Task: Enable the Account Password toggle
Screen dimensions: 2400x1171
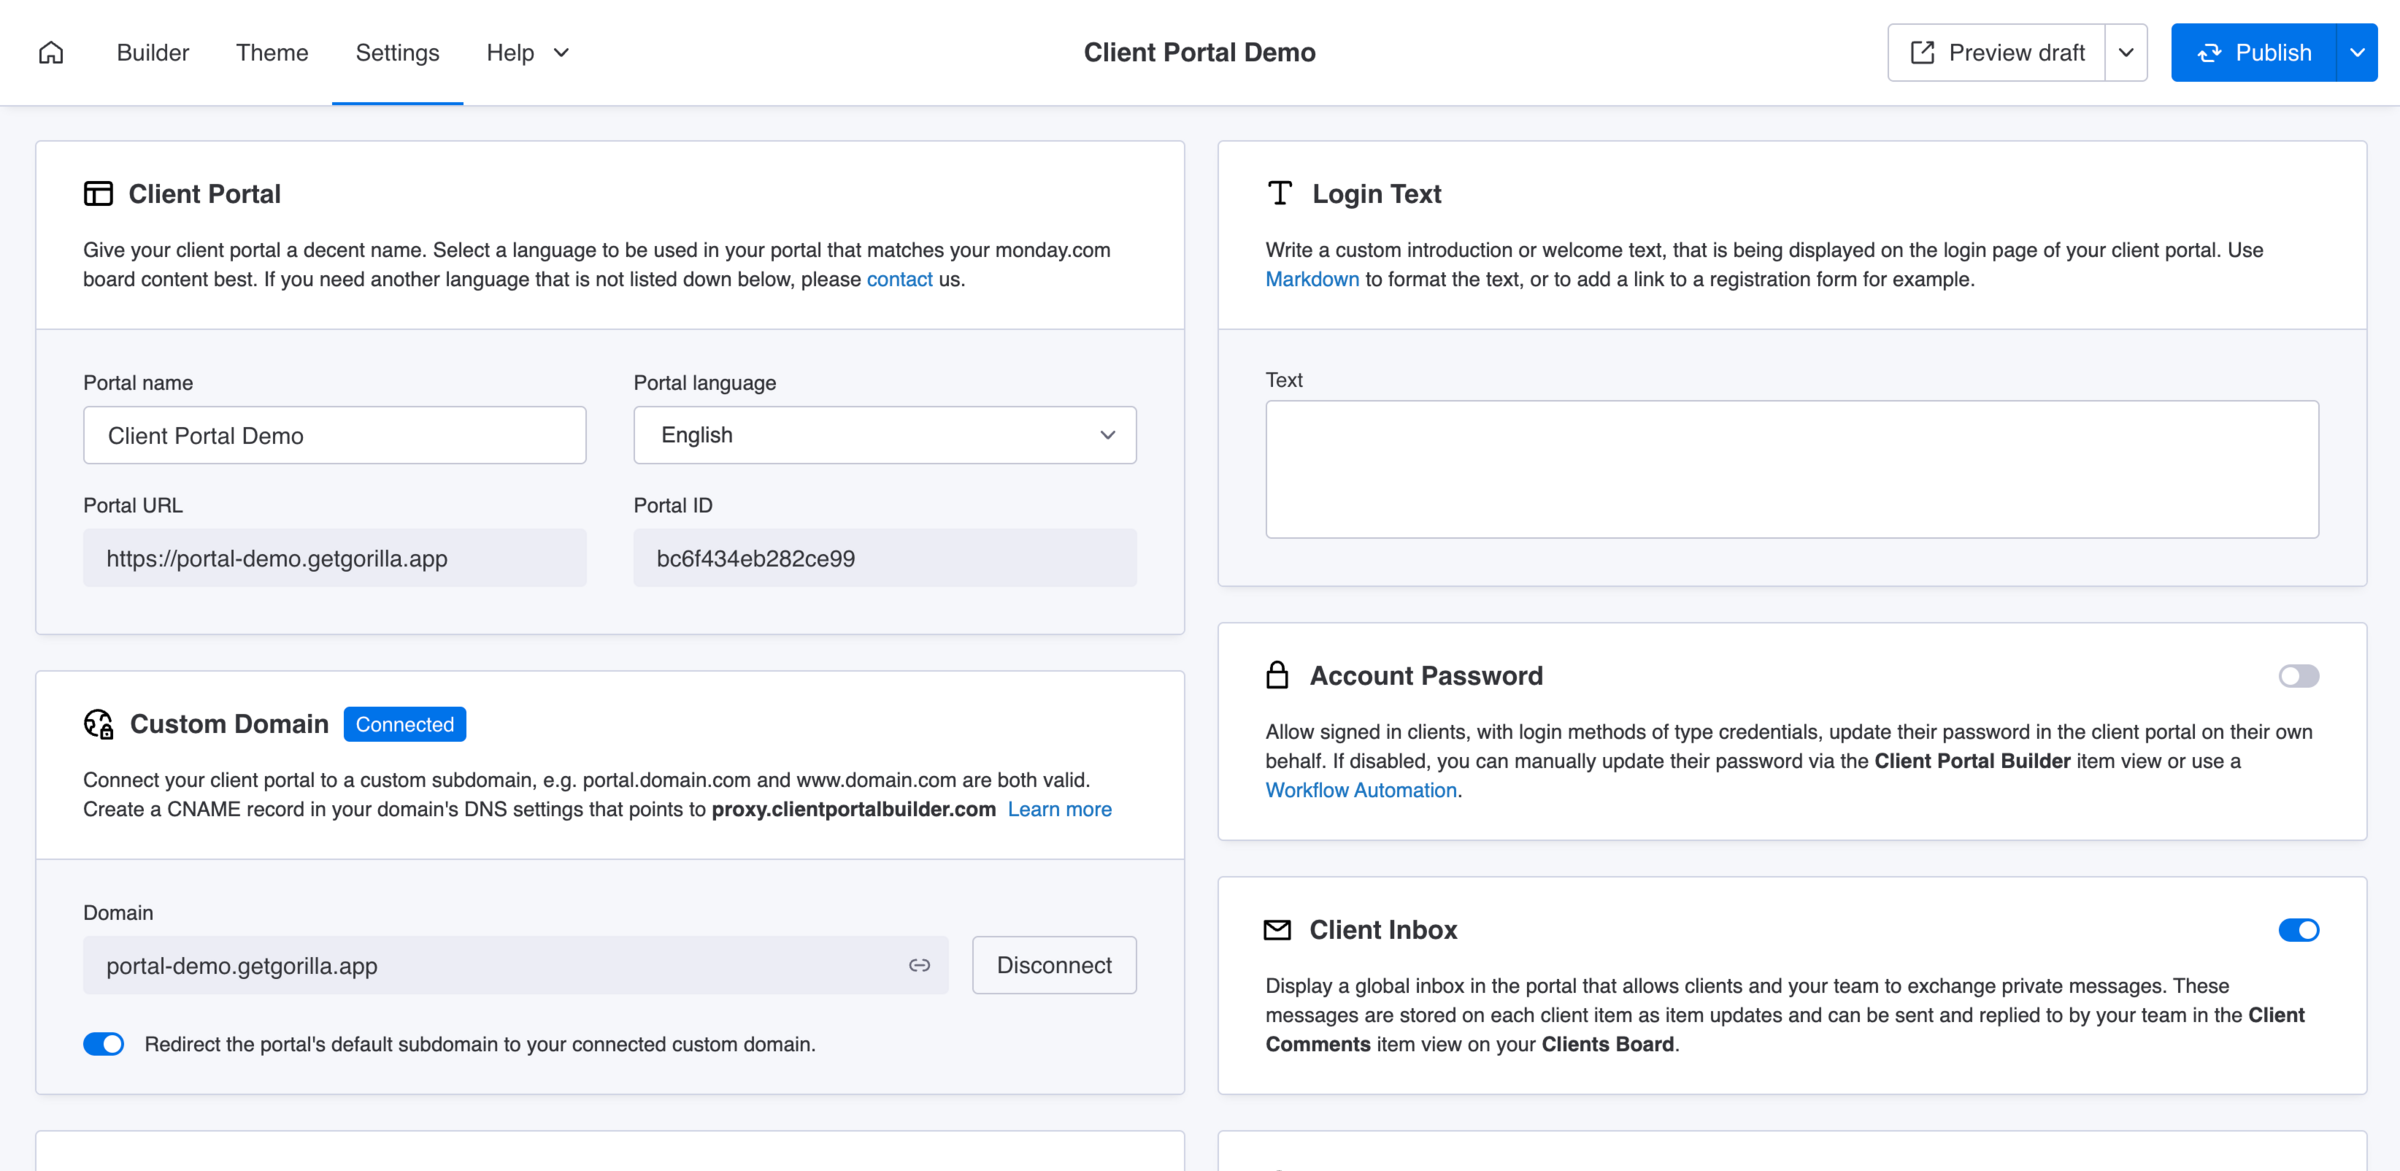Action: (x=2298, y=676)
